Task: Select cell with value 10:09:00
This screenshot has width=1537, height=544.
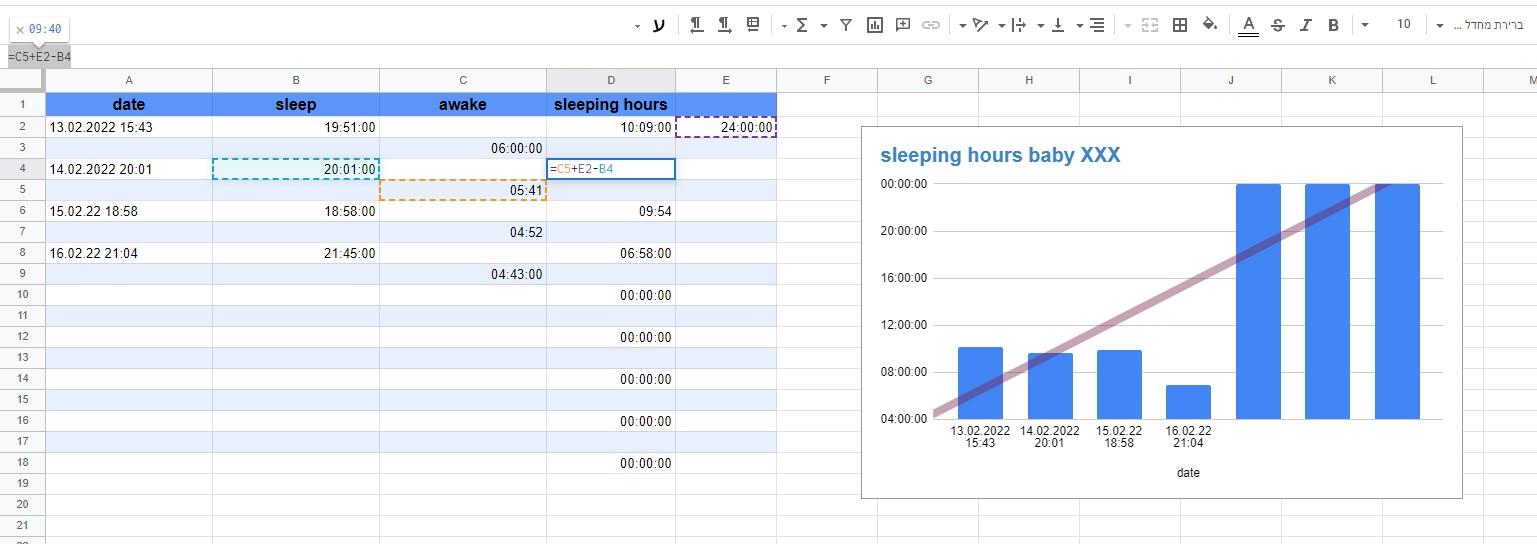Action: [611, 127]
